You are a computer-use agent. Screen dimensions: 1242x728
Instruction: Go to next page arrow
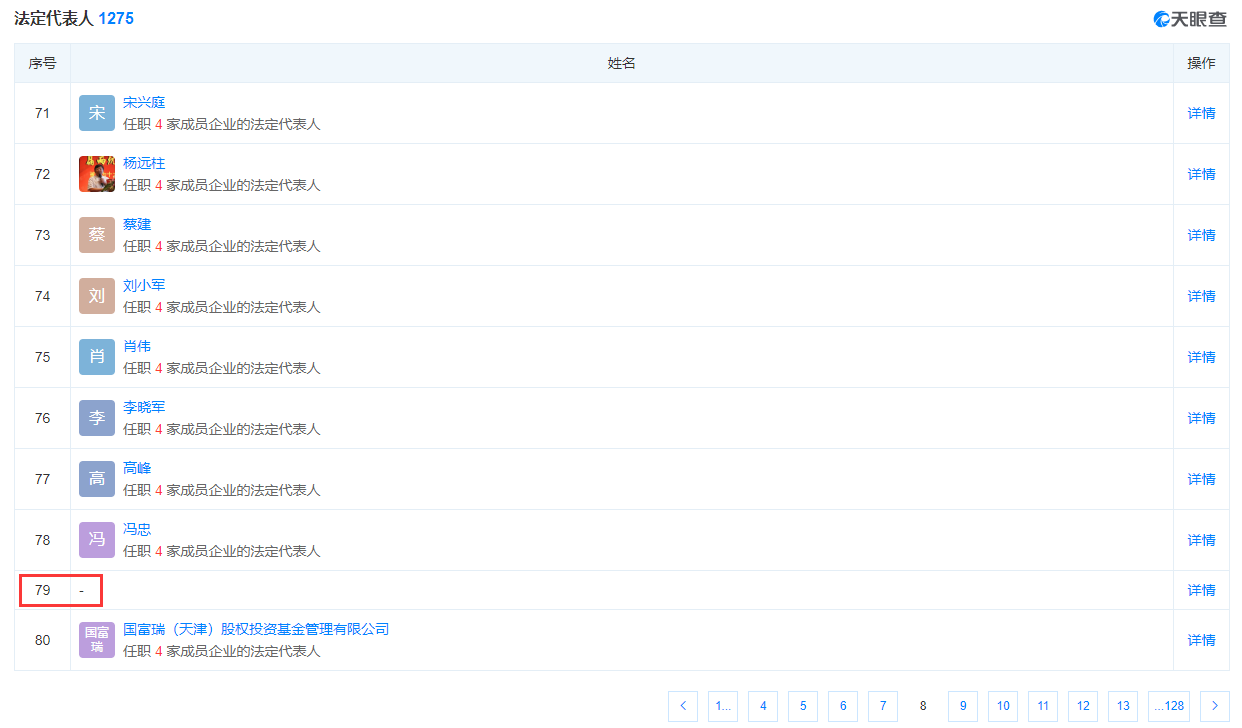[x=1215, y=706]
